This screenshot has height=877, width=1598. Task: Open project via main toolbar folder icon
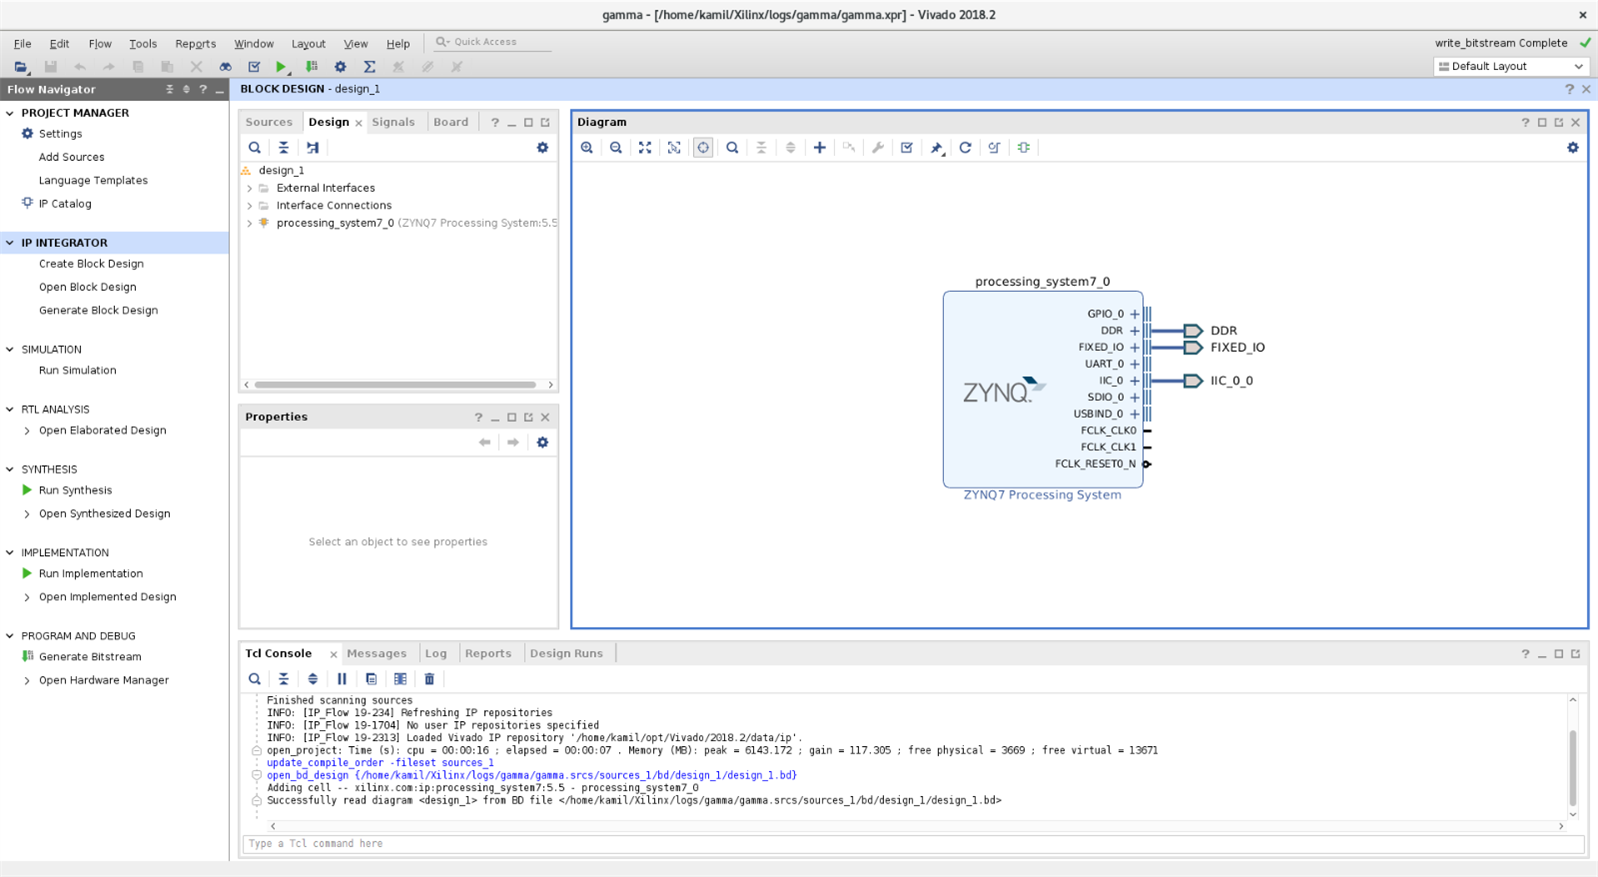click(x=20, y=67)
